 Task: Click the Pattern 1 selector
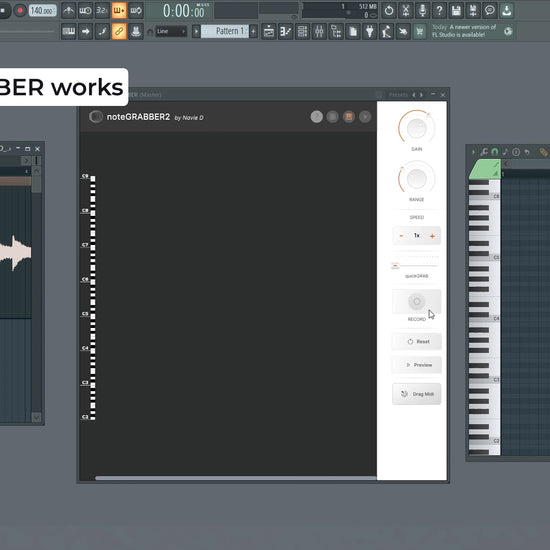pos(225,31)
